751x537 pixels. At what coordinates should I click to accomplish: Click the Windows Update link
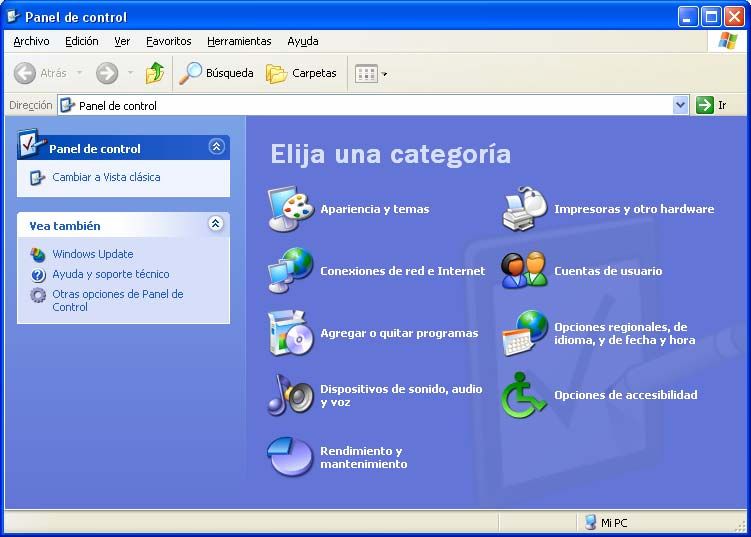[93, 254]
